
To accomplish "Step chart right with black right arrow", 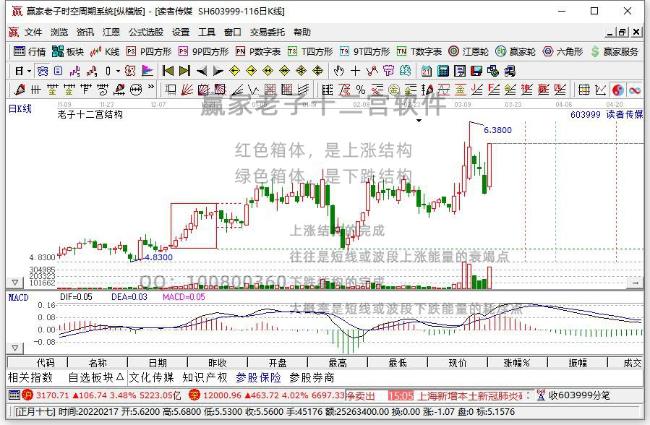I will click(218, 71).
